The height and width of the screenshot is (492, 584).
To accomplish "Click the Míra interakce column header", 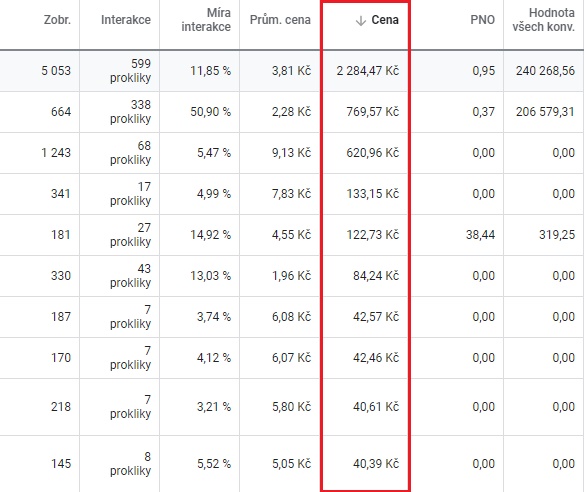I will 206,20.
